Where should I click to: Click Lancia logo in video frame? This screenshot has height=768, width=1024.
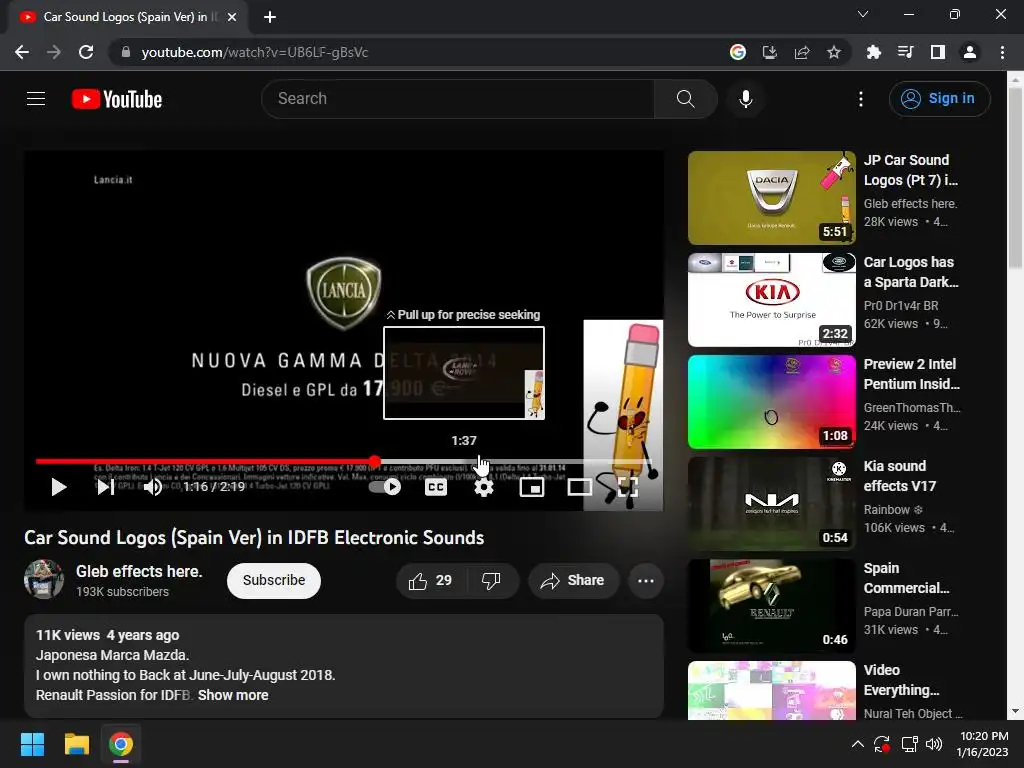click(344, 291)
